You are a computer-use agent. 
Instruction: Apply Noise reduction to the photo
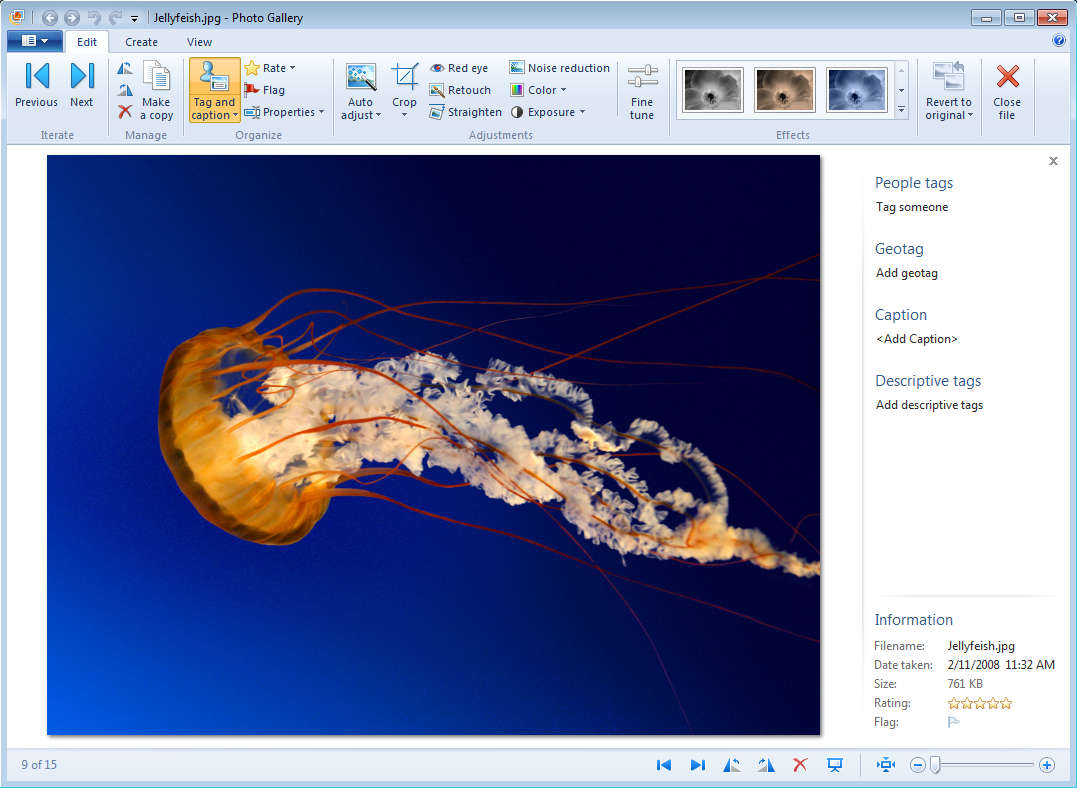[559, 68]
